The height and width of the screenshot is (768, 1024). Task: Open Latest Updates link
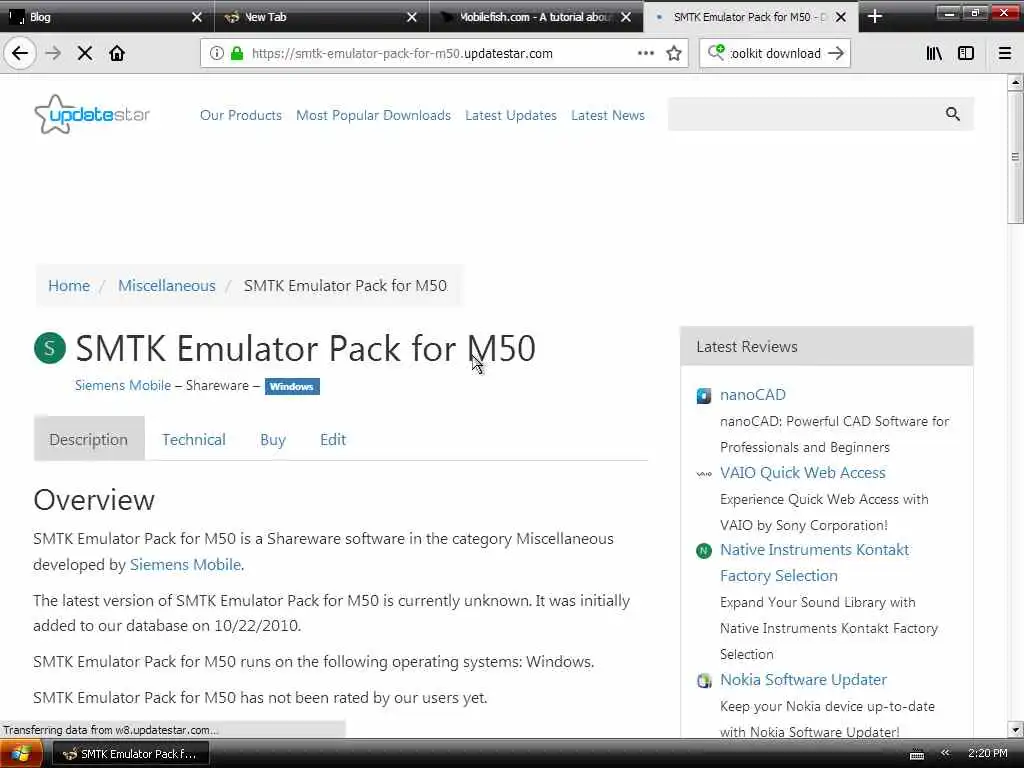click(x=511, y=115)
